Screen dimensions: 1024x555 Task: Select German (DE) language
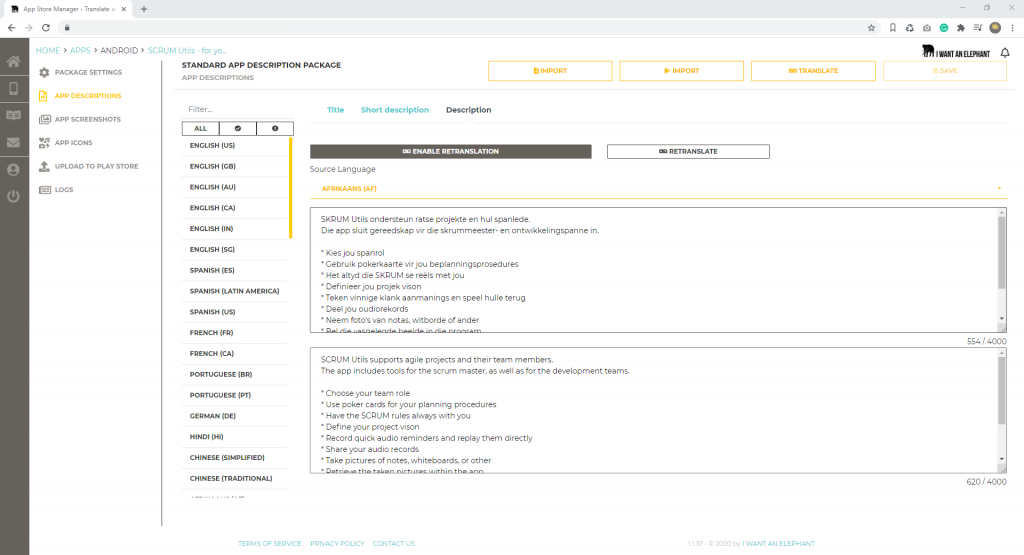click(x=234, y=417)
